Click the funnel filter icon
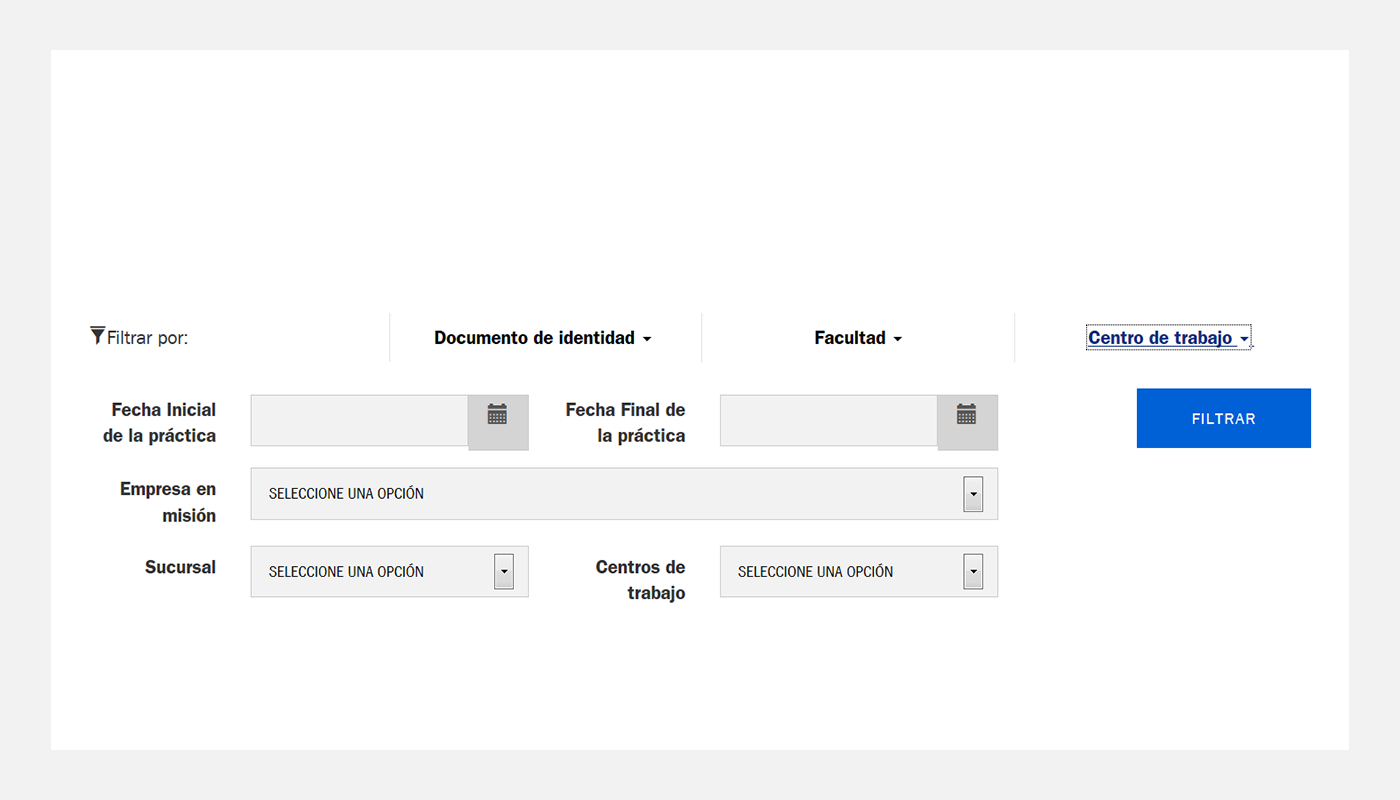Image resolution: width=1400 pixels, height=800 pixels. pos(97,336)
